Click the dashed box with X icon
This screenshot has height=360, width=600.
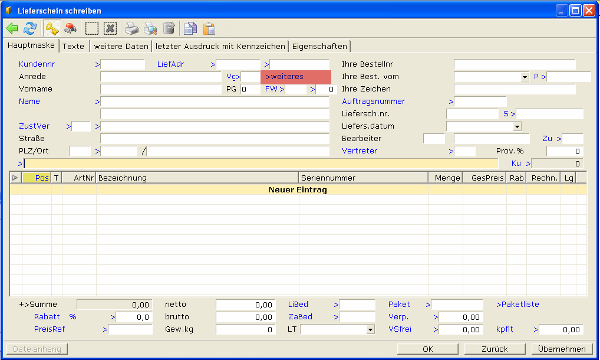pyautogui.click(x=110, y=28)
